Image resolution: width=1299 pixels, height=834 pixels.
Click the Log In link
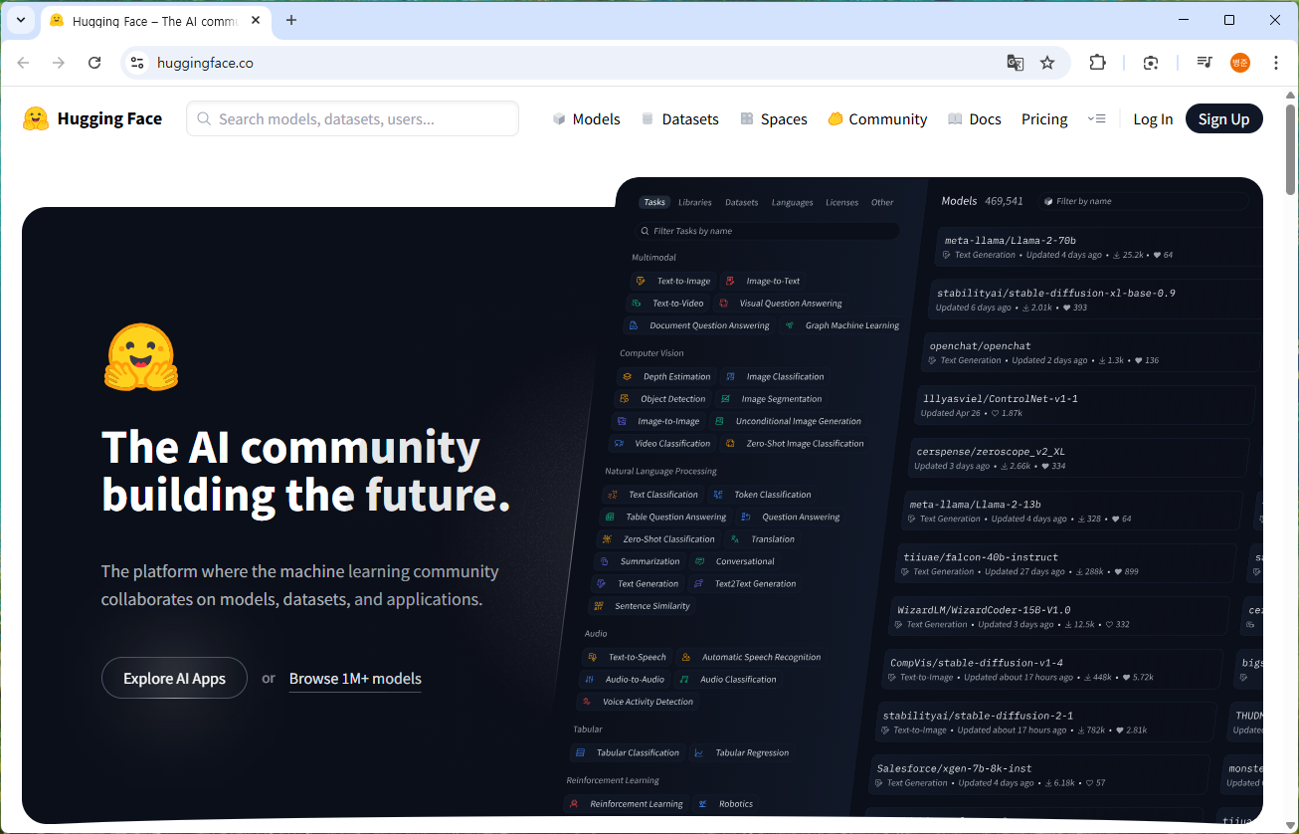(1153, 119)
